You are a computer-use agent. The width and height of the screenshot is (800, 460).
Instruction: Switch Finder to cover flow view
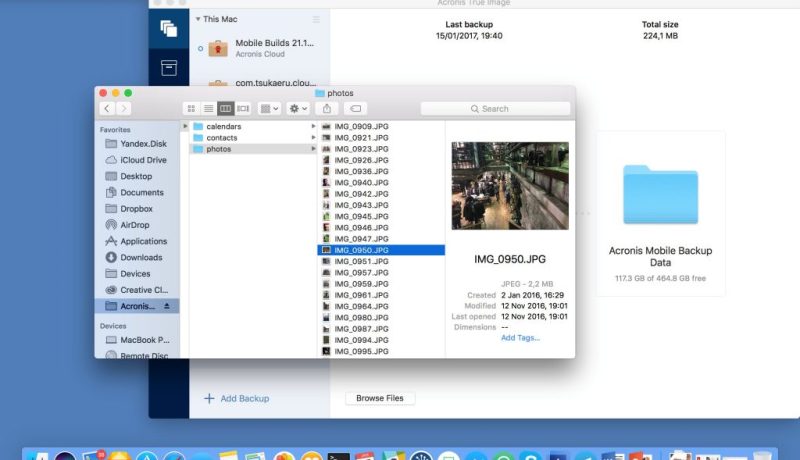[x=243, y=109]
